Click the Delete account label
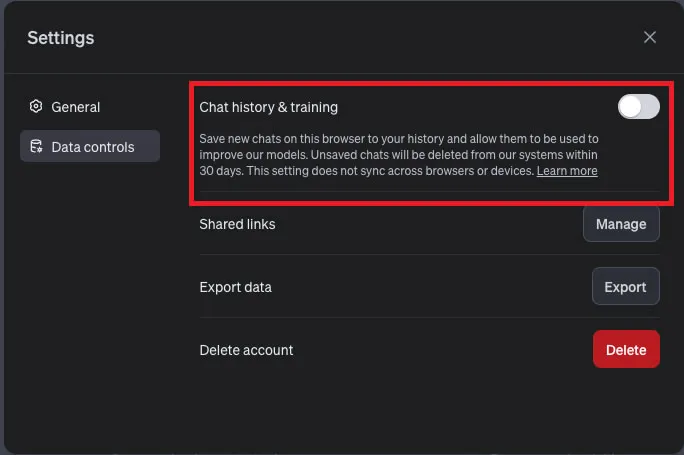684x455 pixels. point(246,350)
